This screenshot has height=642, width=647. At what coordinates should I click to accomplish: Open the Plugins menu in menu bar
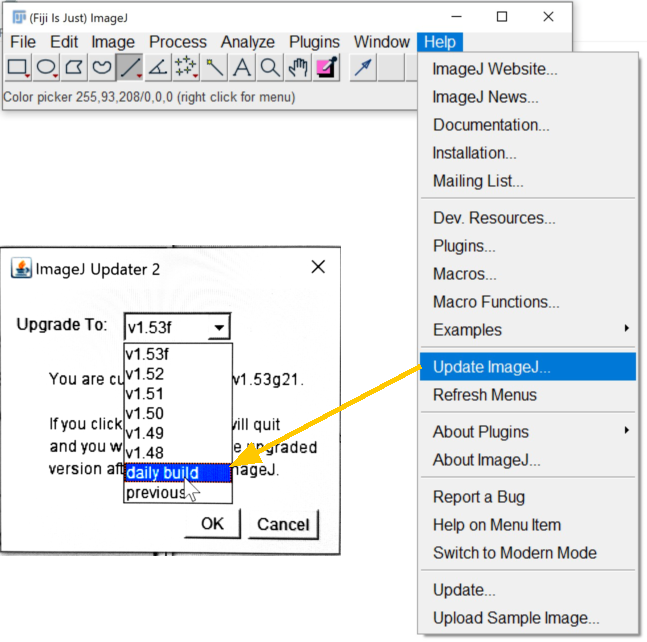pyautogui.click(x=314, y=42)
